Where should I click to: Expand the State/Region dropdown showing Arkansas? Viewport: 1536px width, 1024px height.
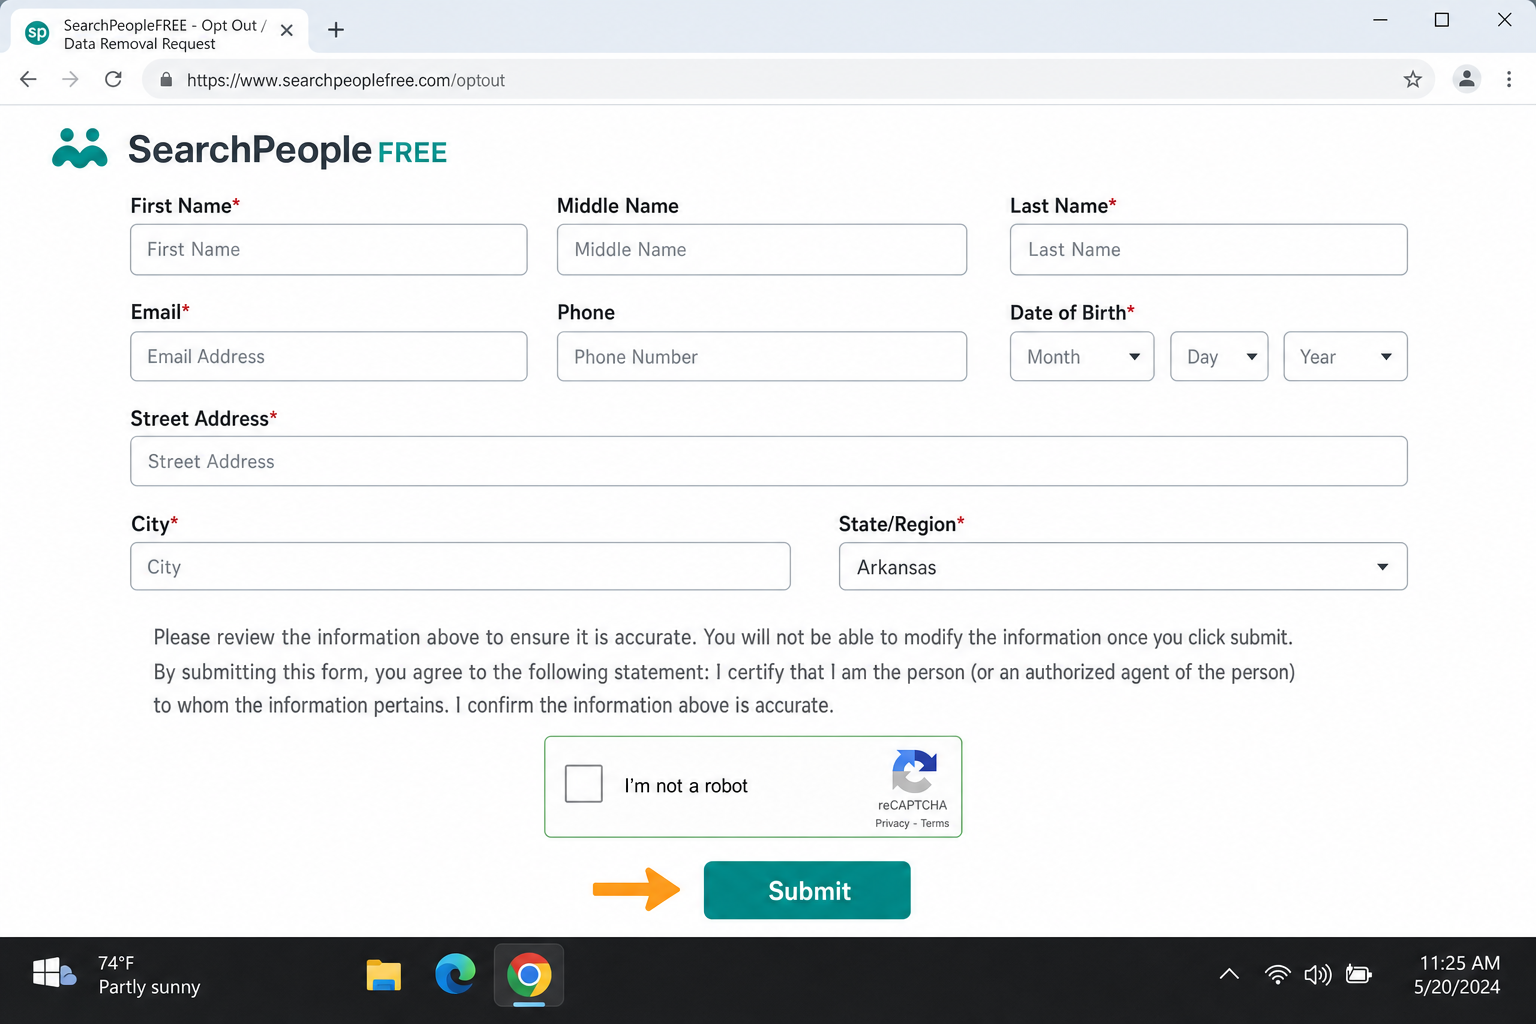tap(1123, 567)
